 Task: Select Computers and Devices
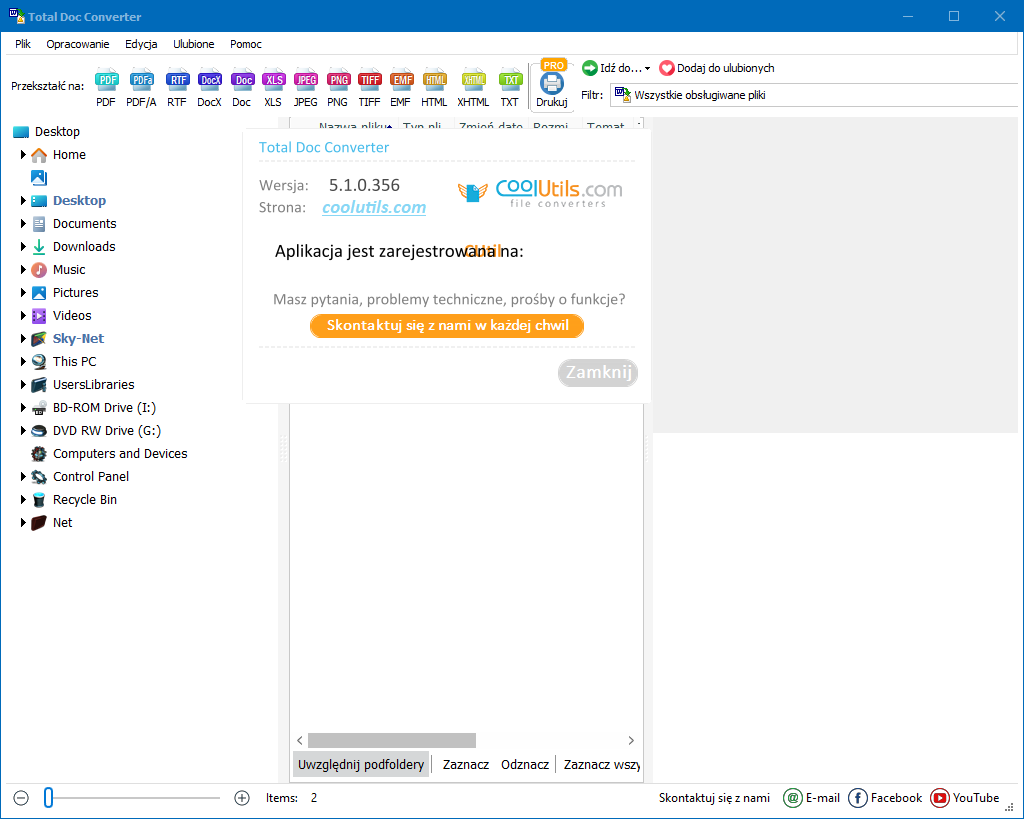[x=120, y=453]
